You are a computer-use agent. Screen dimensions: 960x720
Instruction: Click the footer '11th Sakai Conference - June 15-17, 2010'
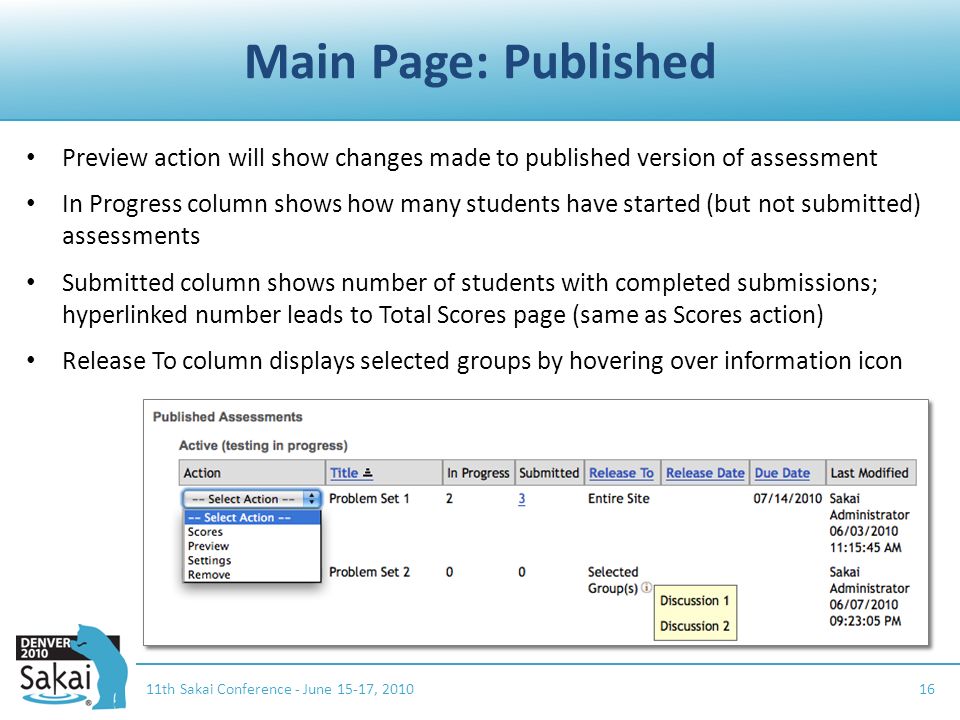pos(280,689)
